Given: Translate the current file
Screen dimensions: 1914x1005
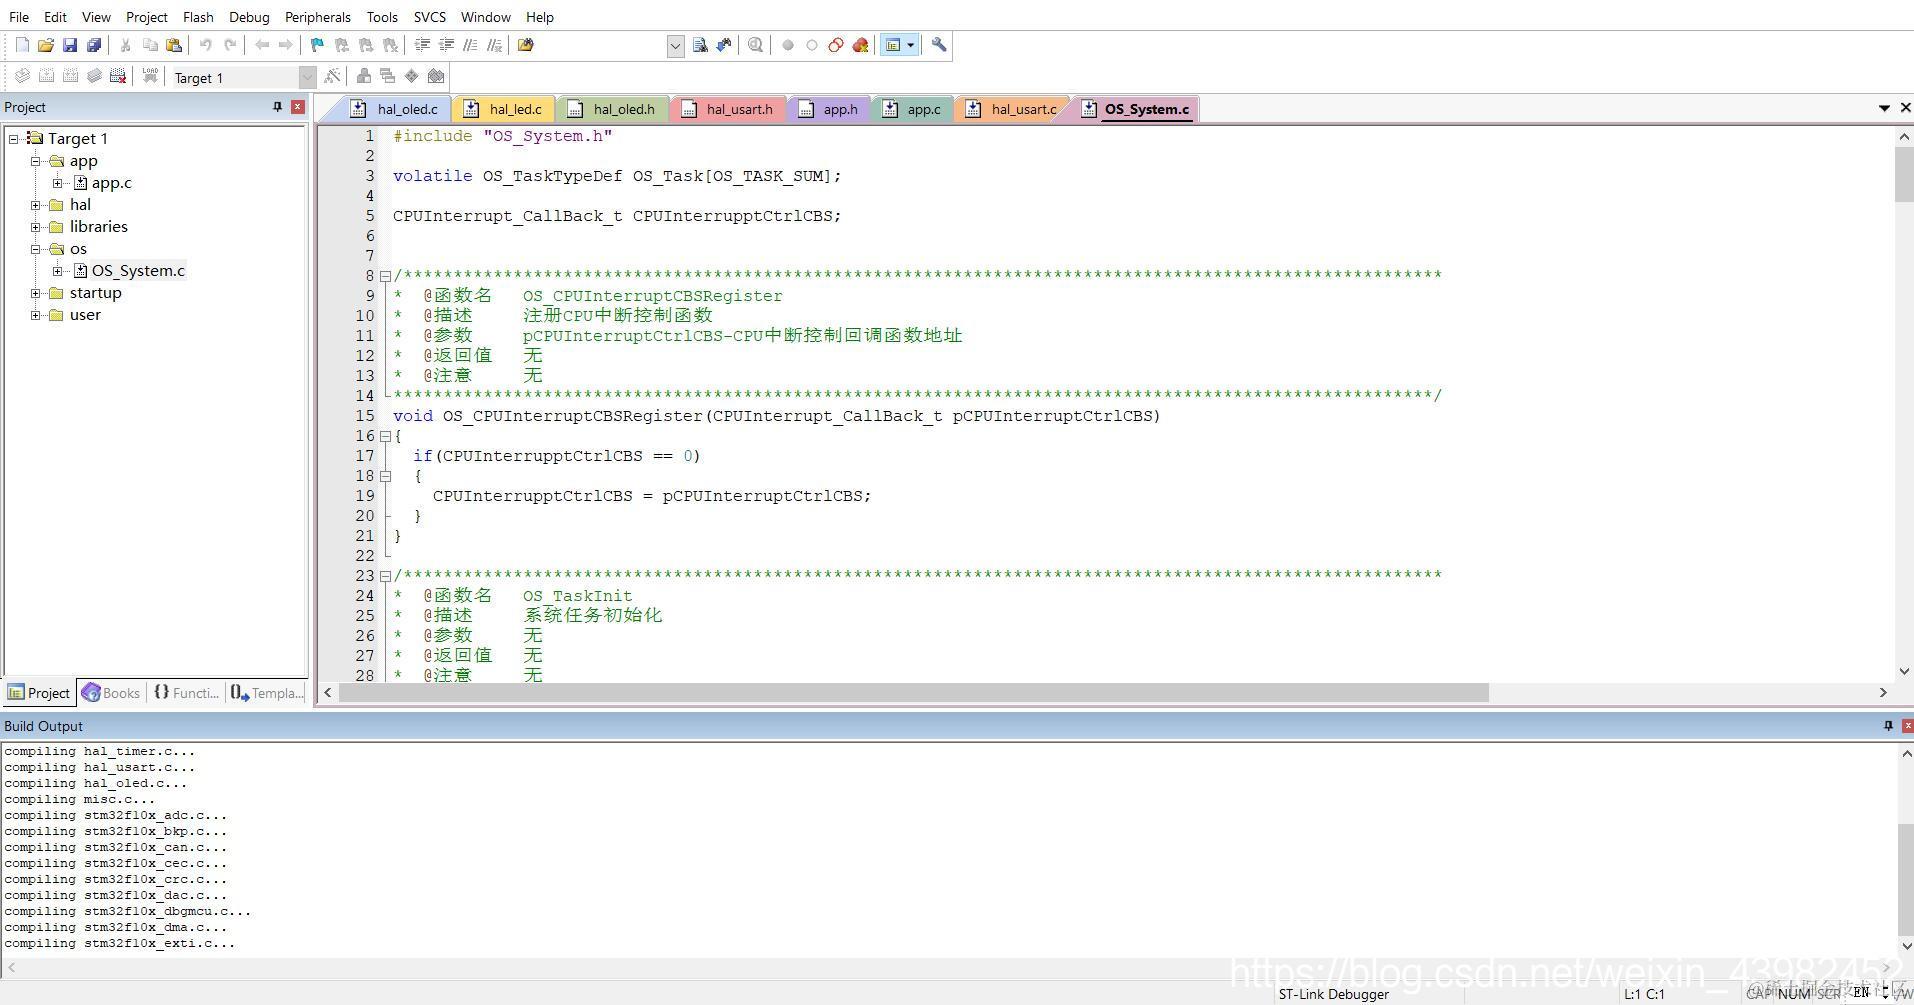Looking at the screenshot, I should point(22,76).
